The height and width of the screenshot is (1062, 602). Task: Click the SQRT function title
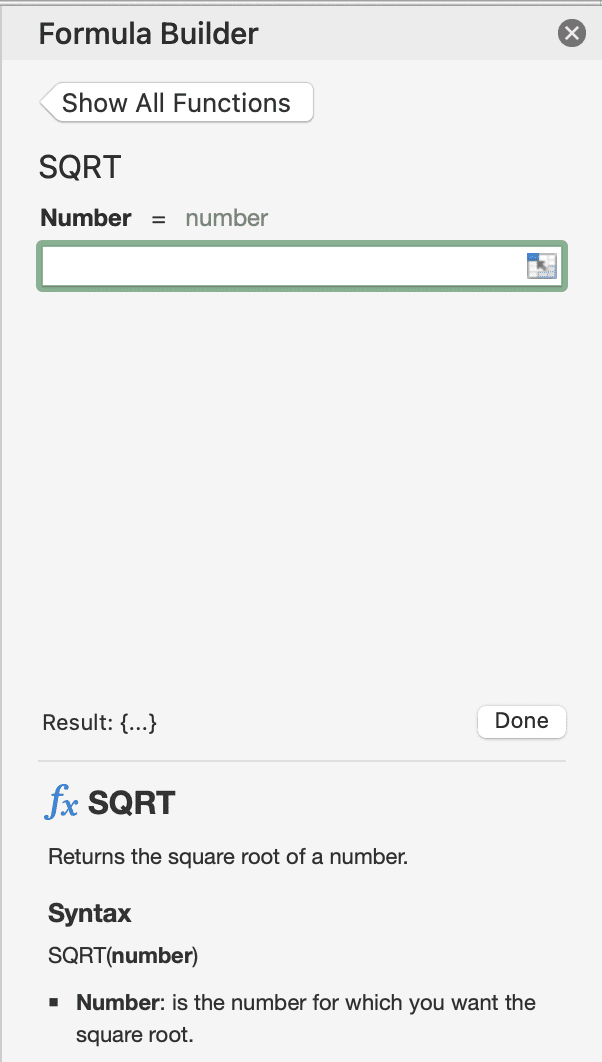(78, 167)
